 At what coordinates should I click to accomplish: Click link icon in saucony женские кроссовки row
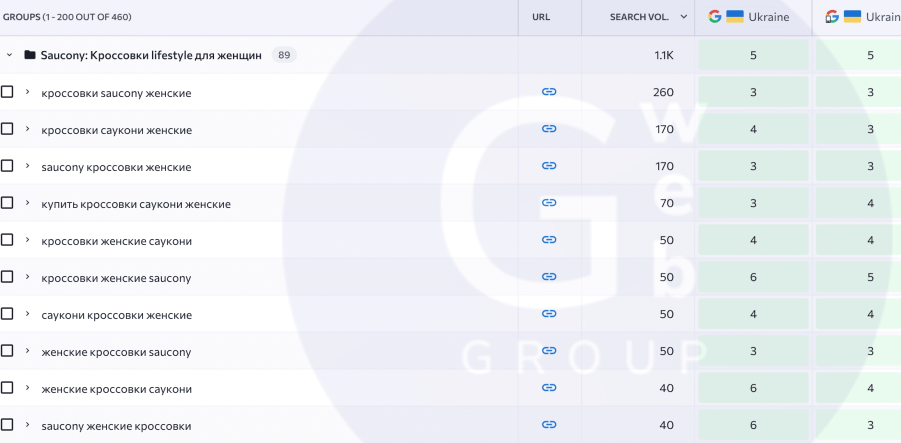549,425
